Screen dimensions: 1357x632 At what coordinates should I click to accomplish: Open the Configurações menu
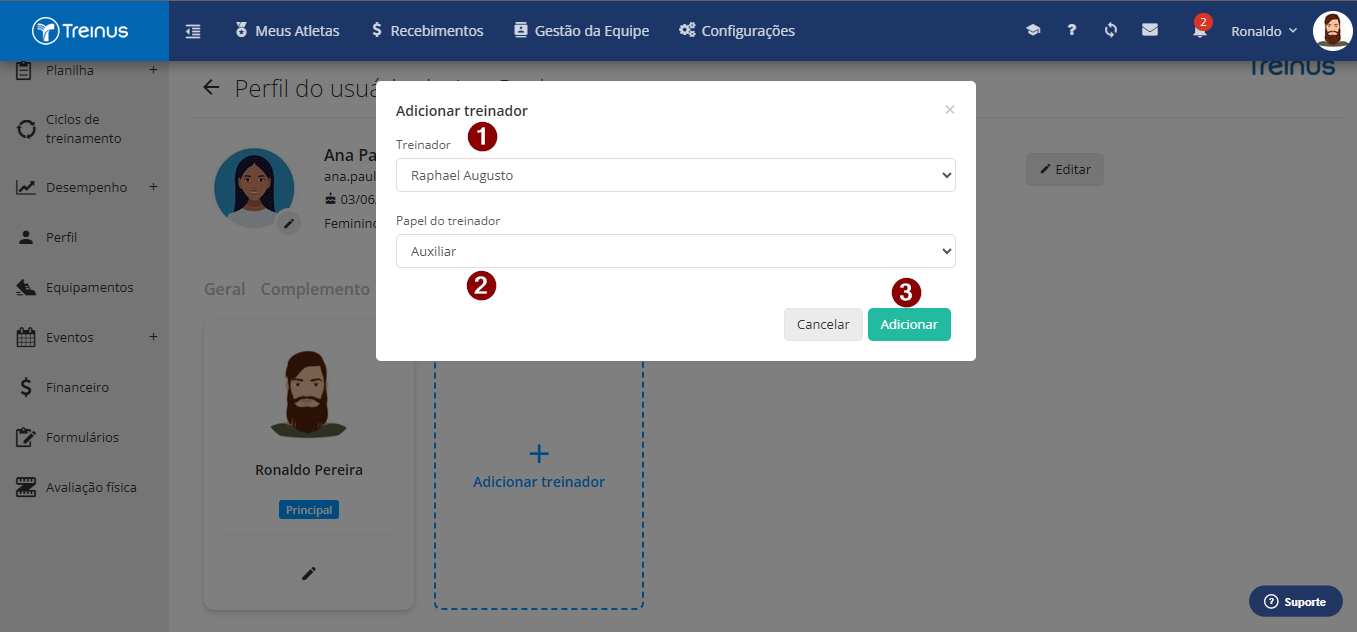(x=737, y=31)
